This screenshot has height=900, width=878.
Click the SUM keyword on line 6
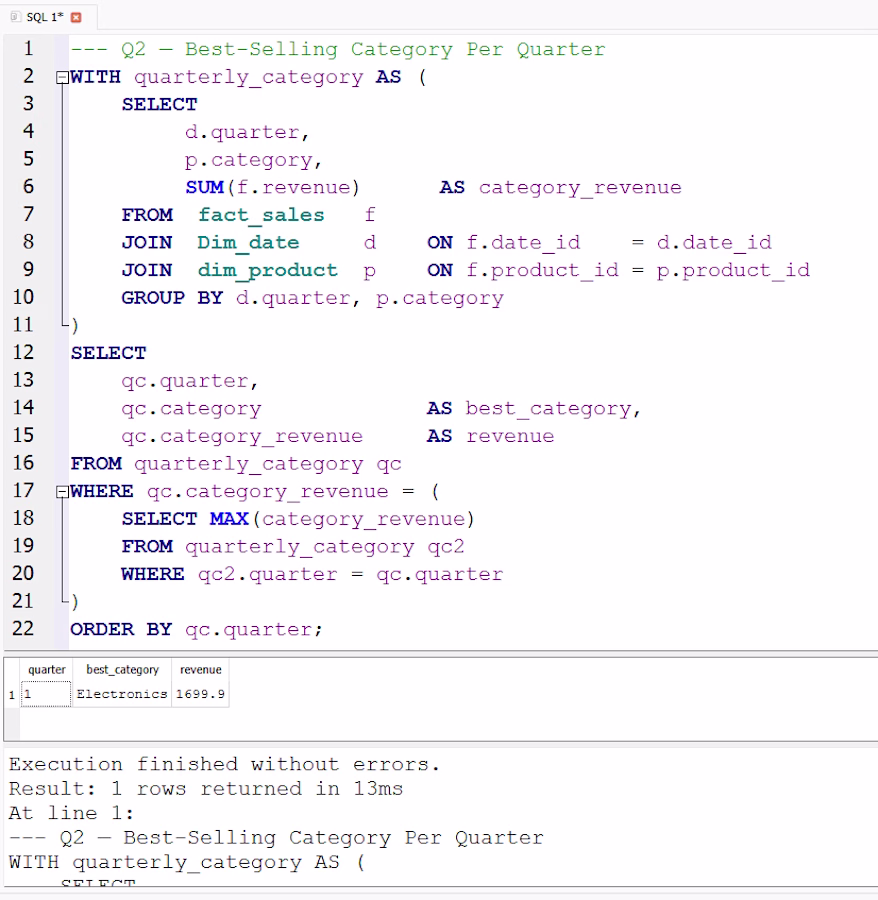(204, 188)
